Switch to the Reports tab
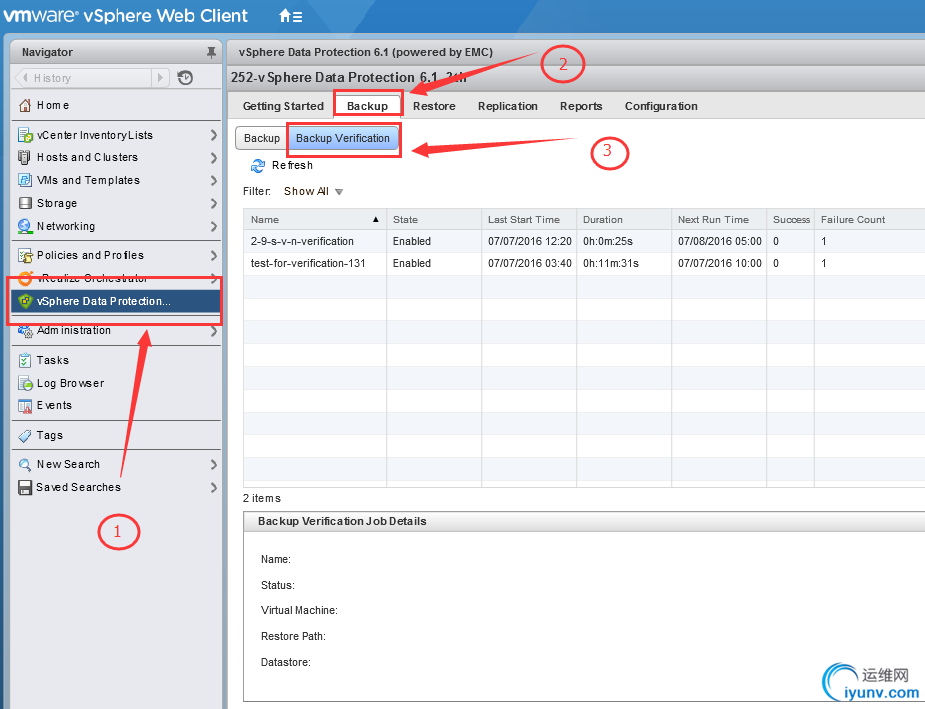This screenshot has width=925, height=709. (581, 106)
